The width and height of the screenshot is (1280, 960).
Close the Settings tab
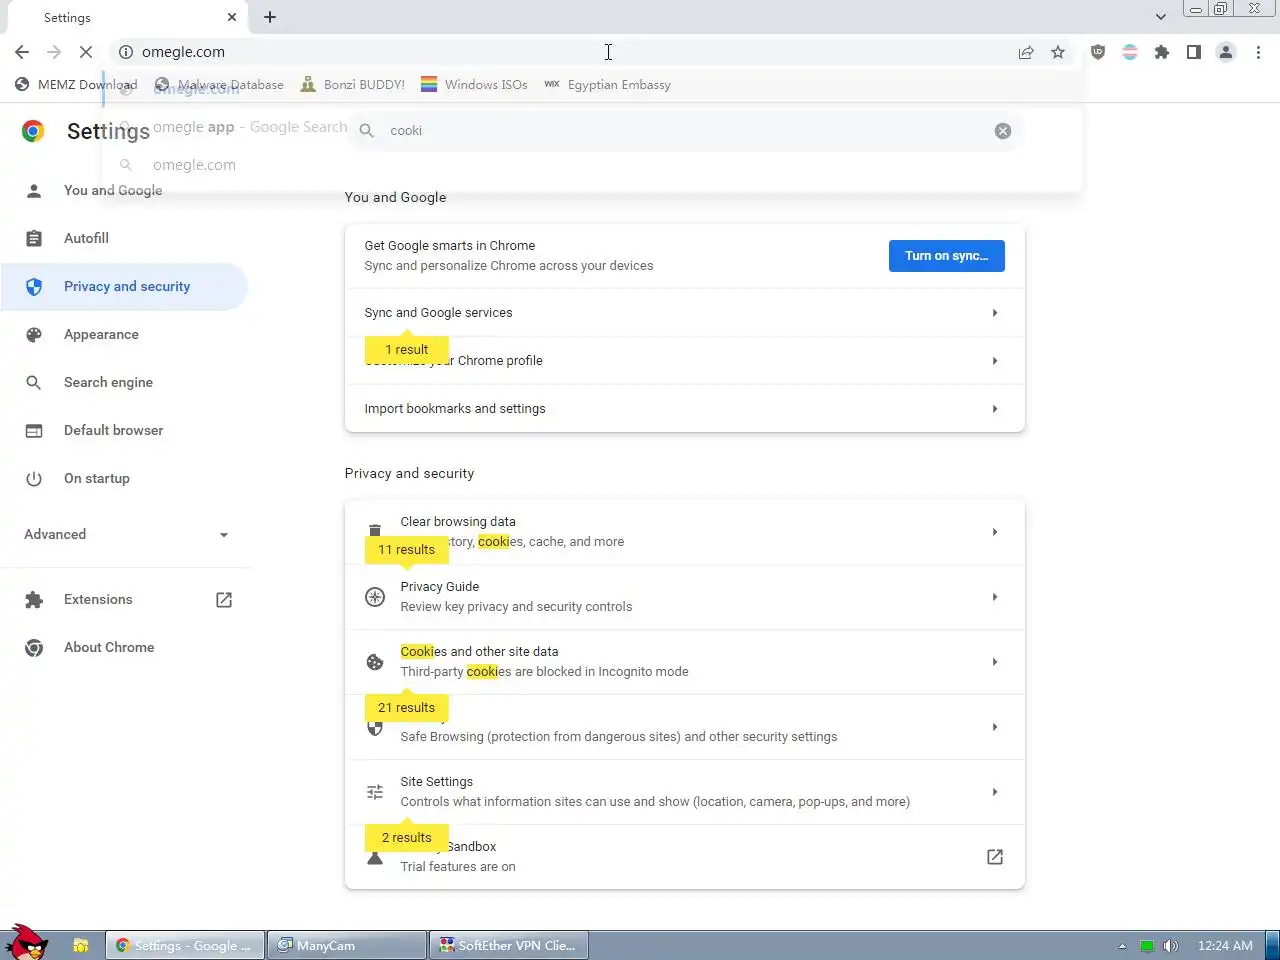232,17
